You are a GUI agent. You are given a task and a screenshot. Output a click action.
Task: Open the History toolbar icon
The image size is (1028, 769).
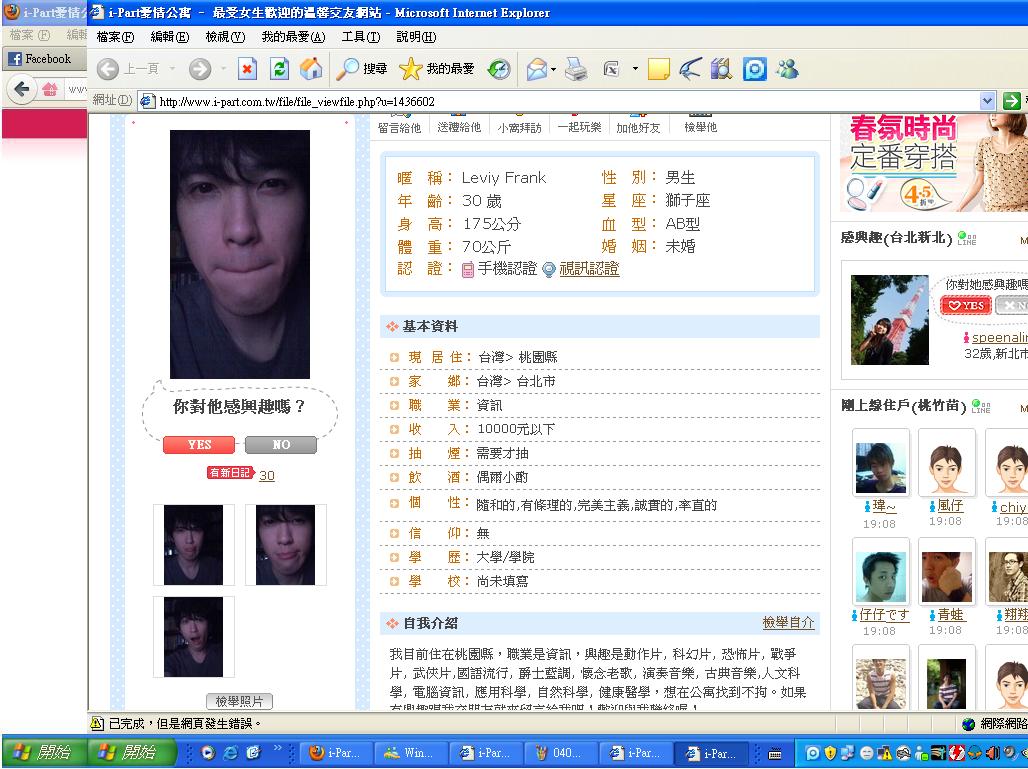498,69
